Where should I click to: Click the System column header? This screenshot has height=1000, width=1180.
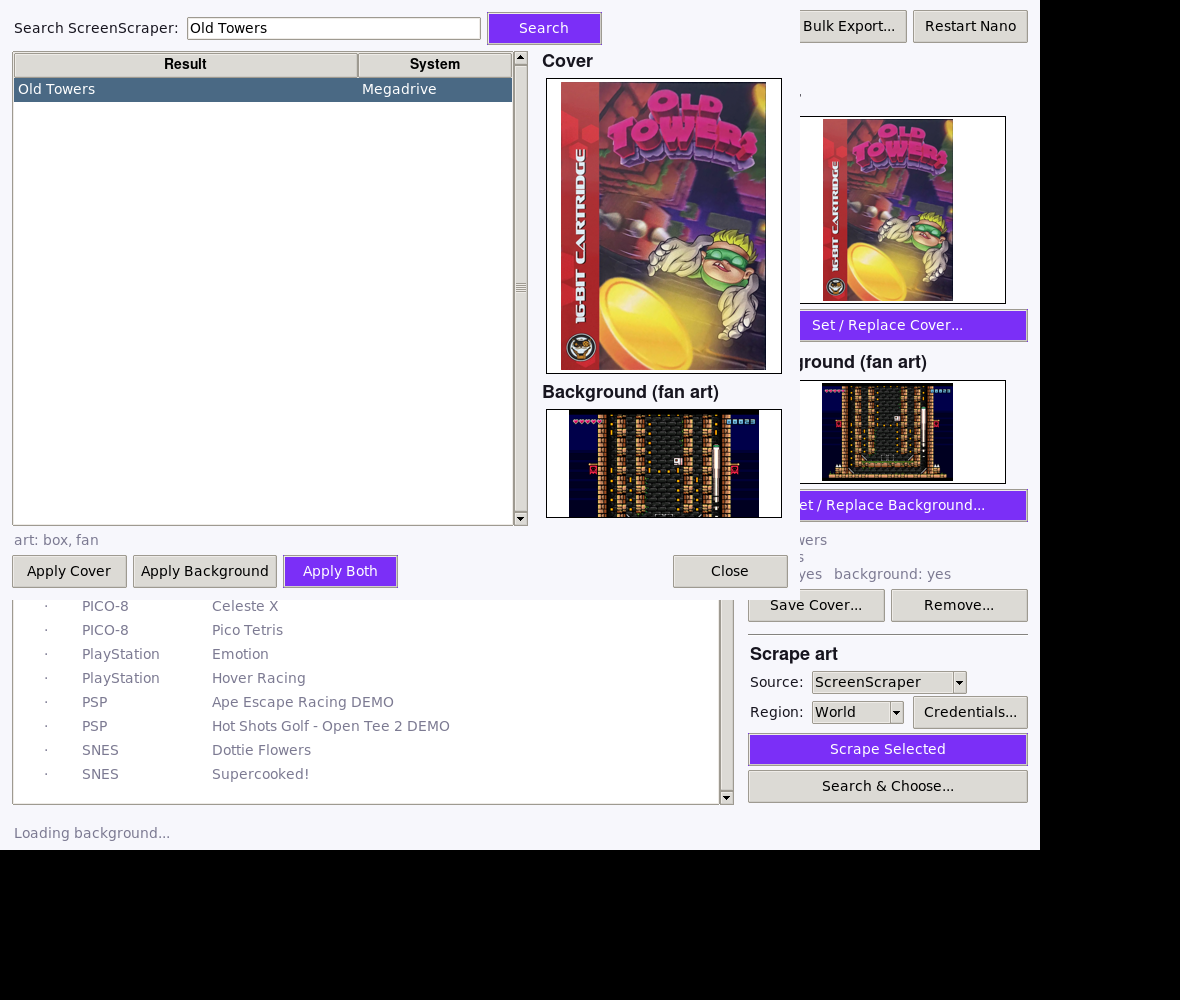point(435,65)
